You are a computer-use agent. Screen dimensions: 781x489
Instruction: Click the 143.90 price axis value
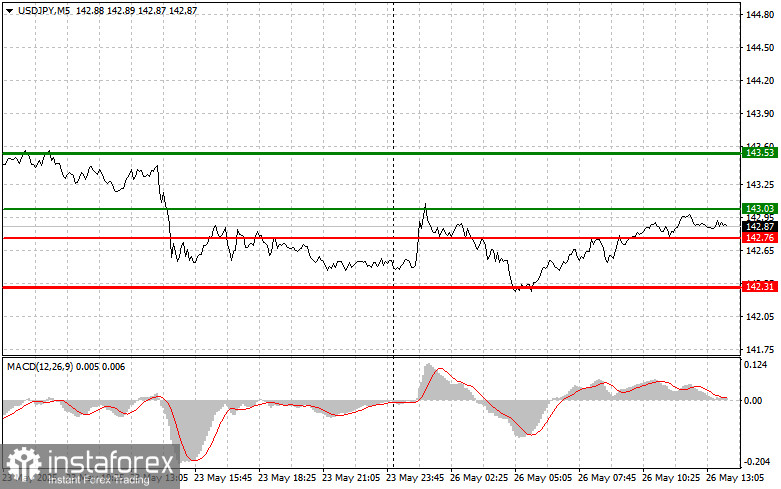[x=760, y=114]
